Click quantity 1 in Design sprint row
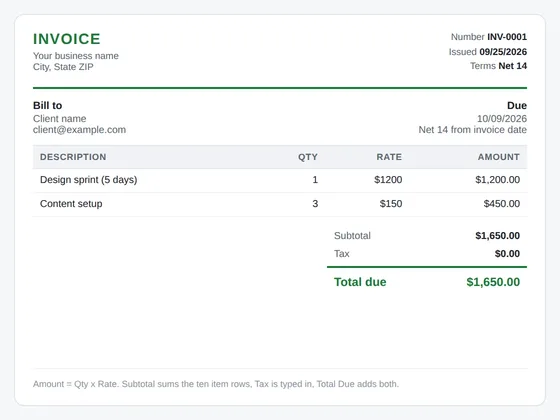560x420 pixels. pyautogui.click(x=315, y=180)
